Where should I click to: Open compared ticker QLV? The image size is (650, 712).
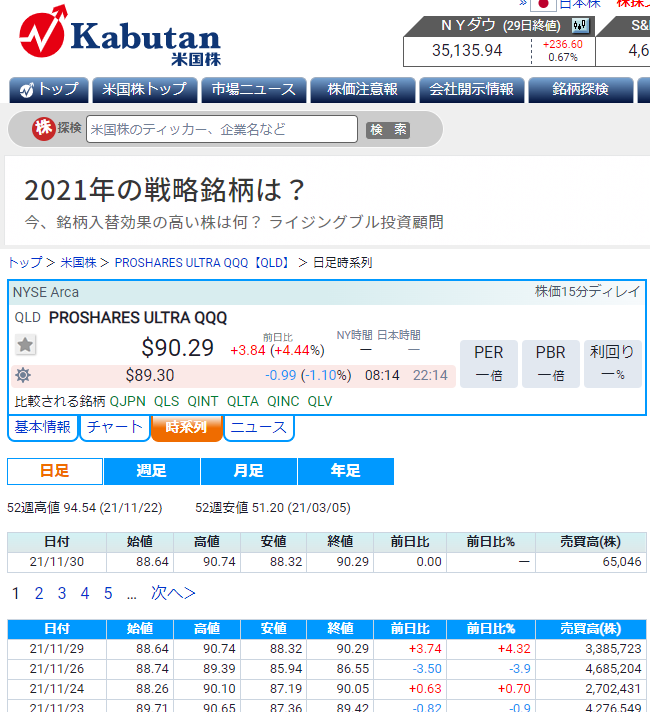320,401
